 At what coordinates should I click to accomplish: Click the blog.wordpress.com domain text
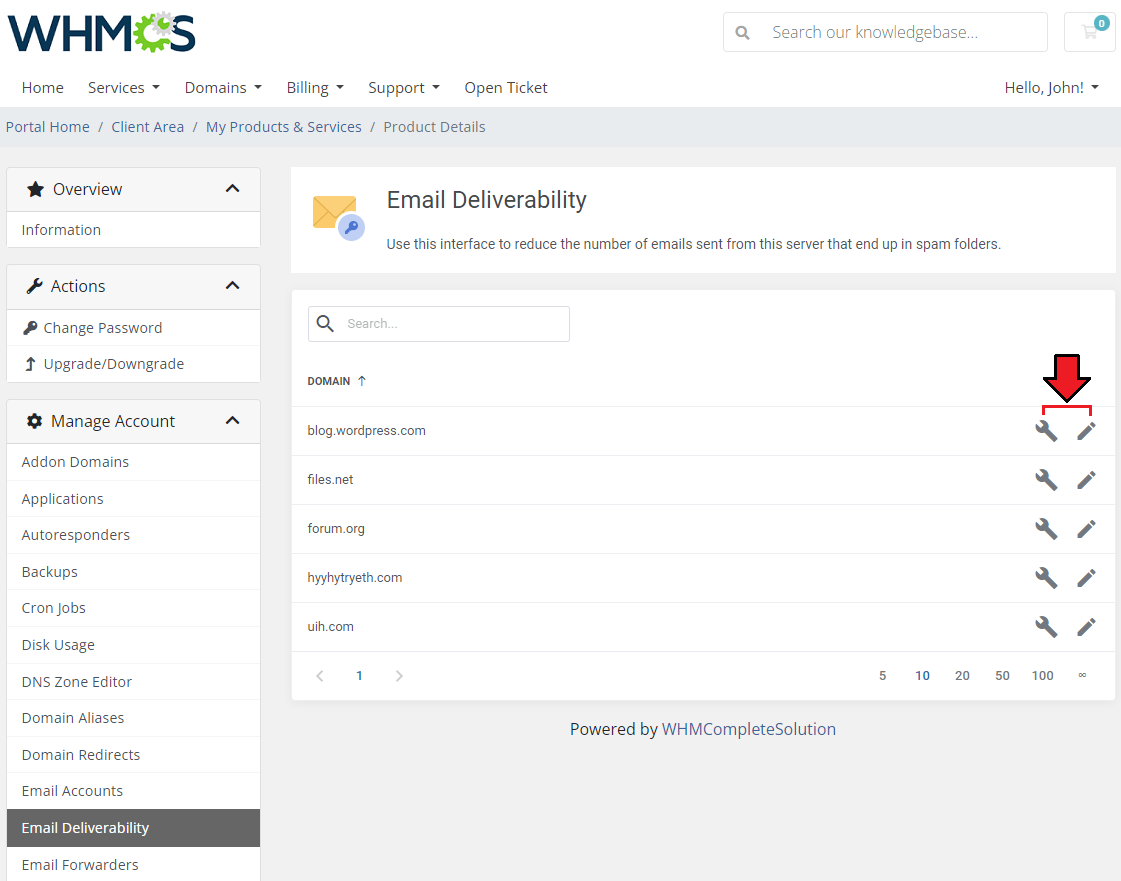(x=366, y=430)
